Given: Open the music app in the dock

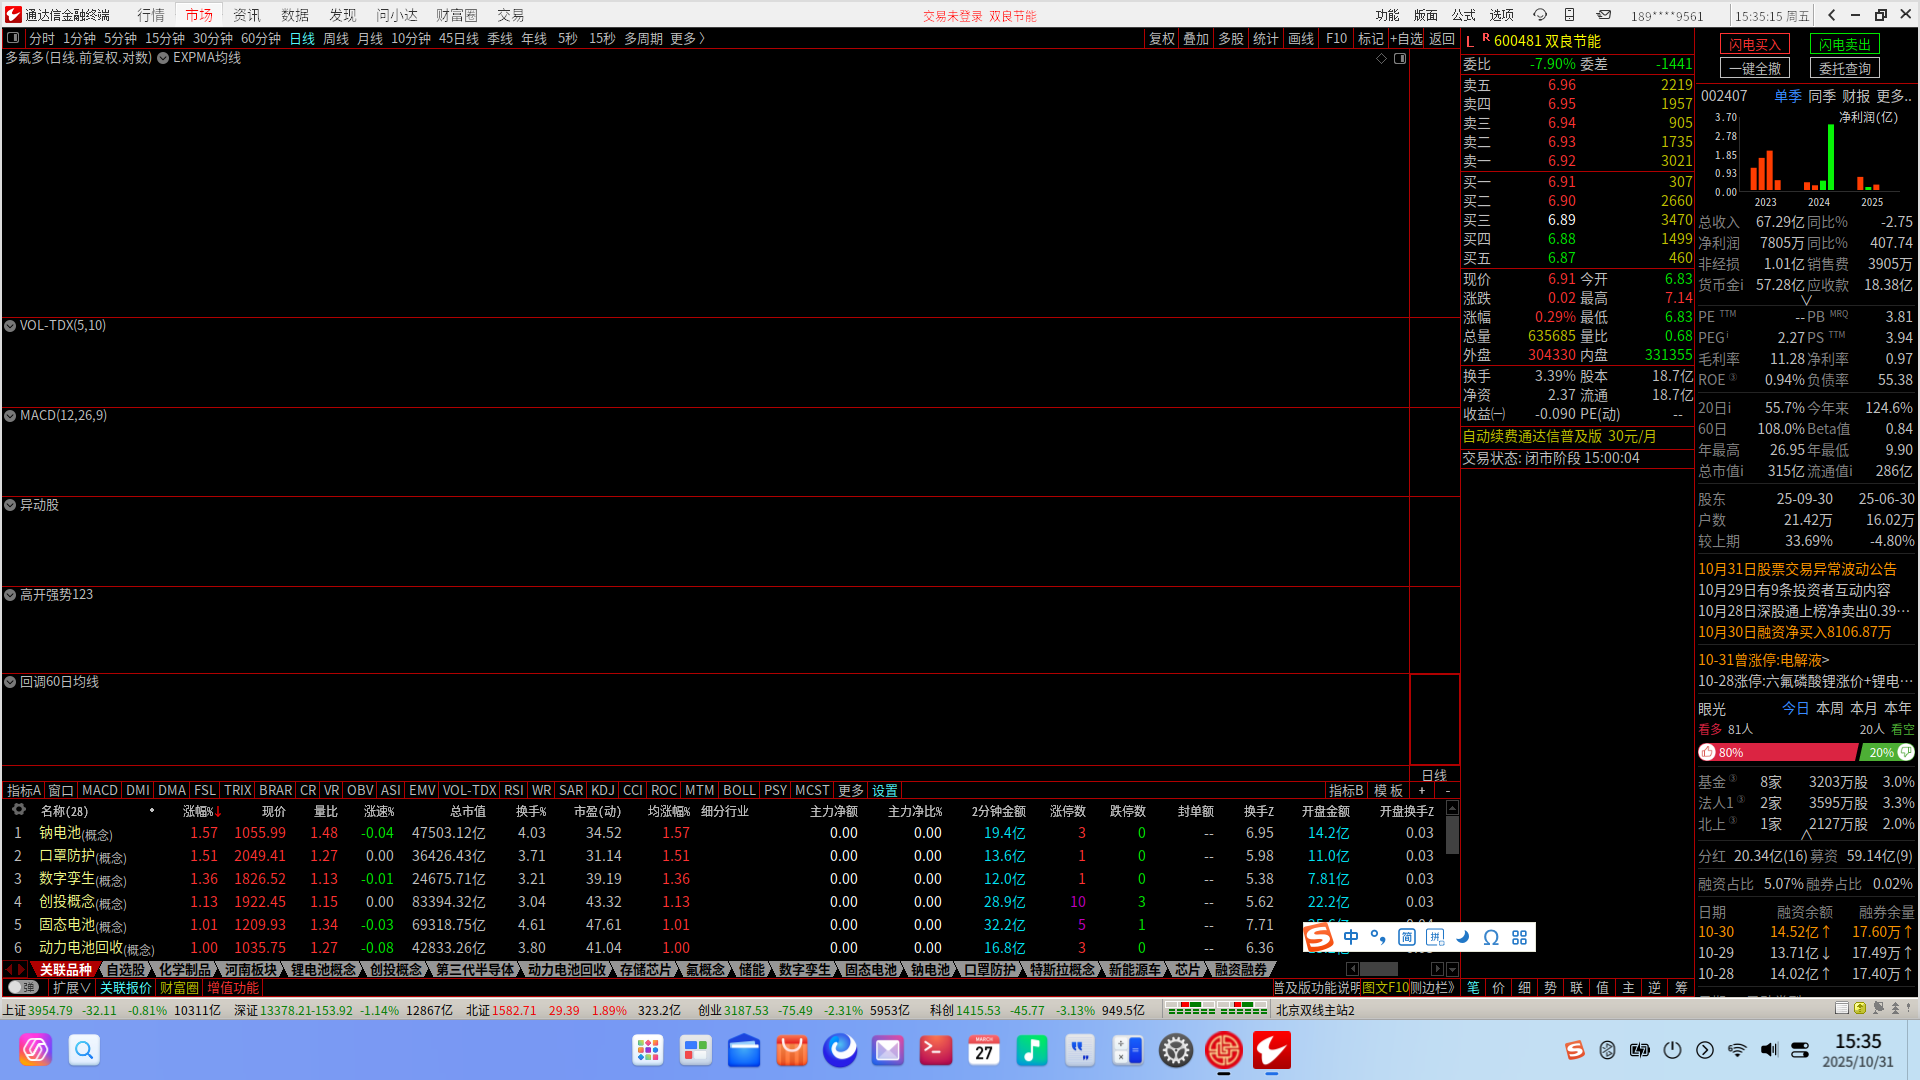Looking at the screenshot, I should pyautogui.click(x=1032, y=1050).
